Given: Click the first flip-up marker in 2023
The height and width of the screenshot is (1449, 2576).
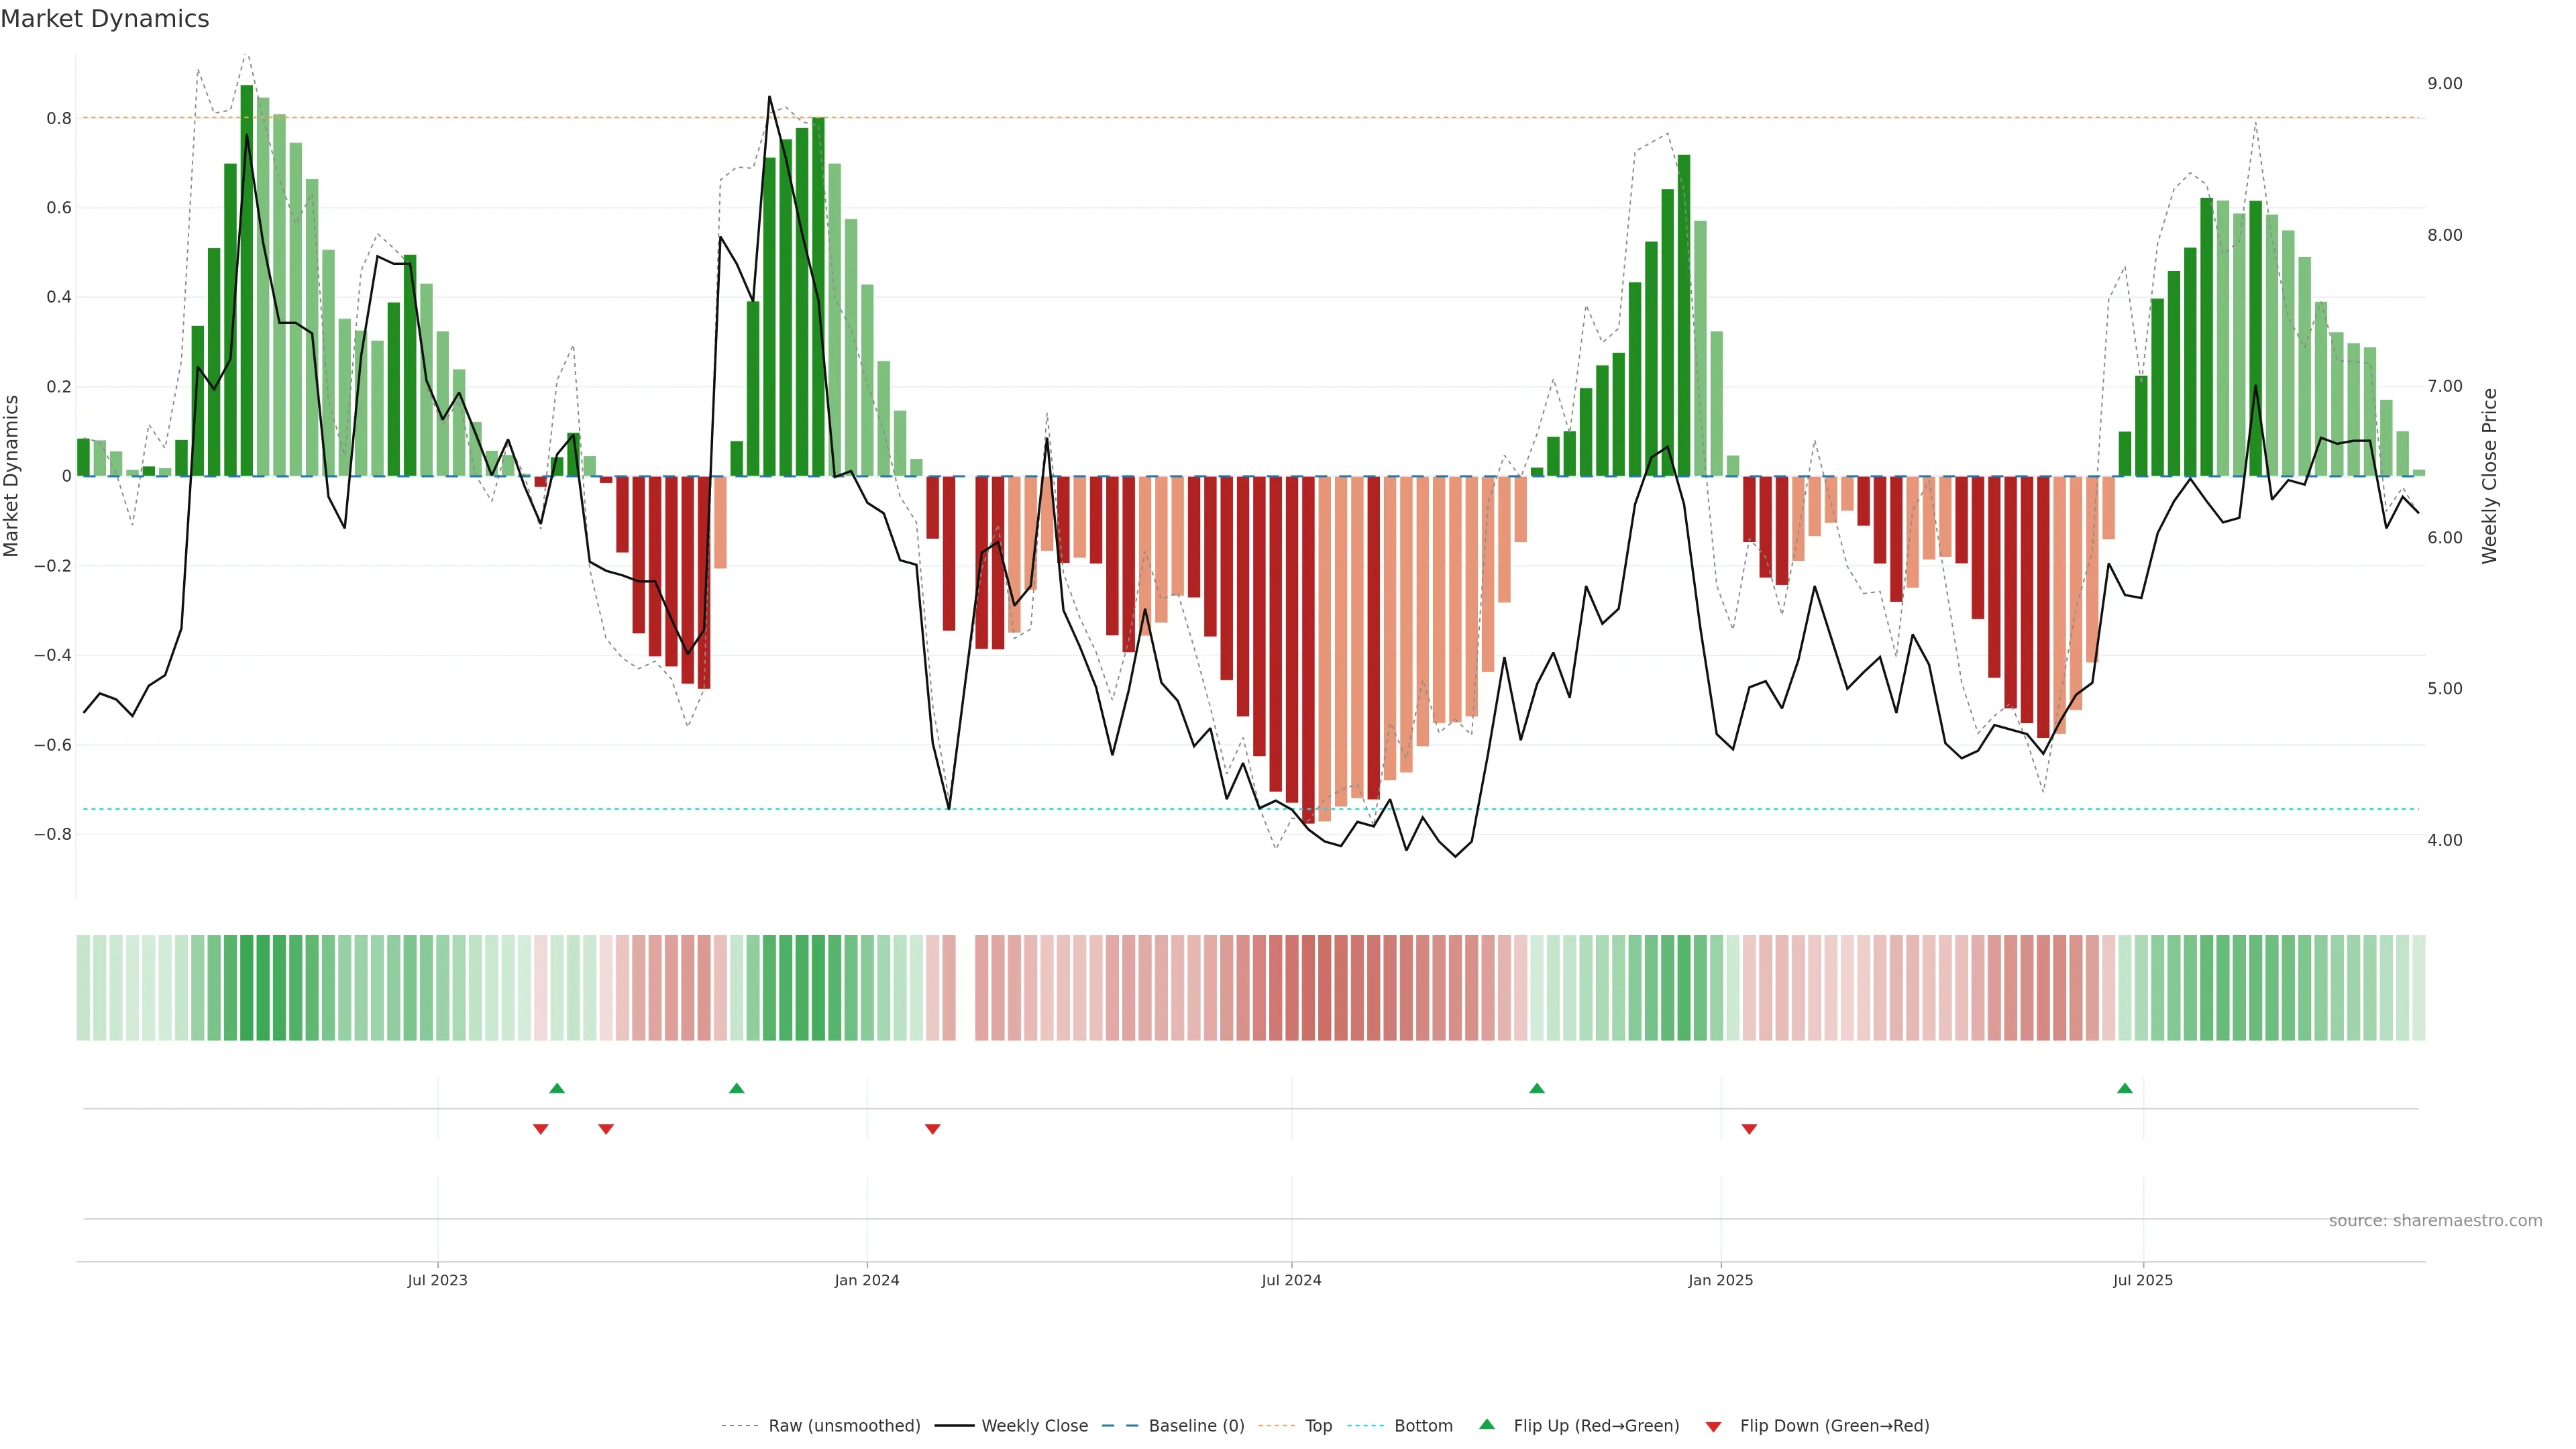Looking at the screenshot, I should tap(557, 1088).
